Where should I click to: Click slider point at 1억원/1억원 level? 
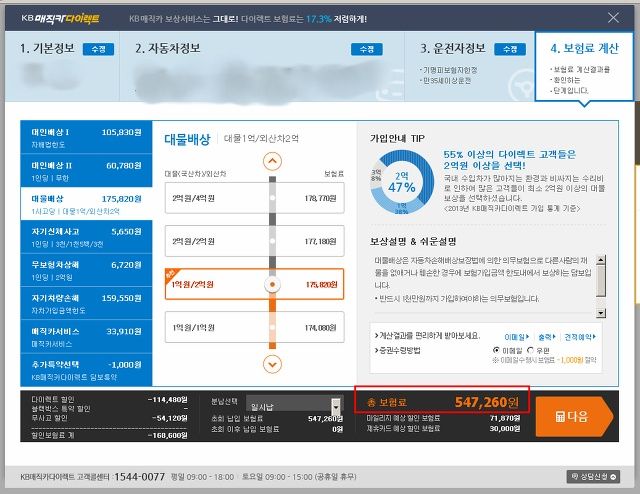click(x=272, y=327)
